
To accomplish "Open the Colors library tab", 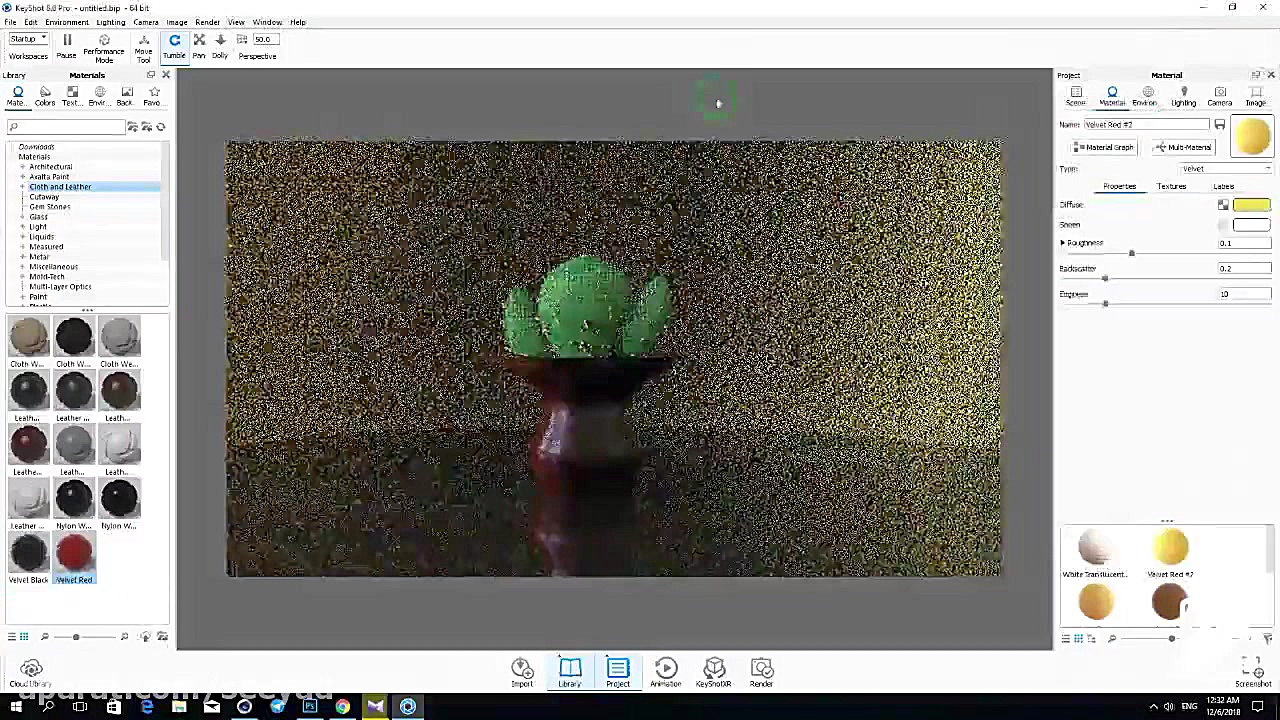I will coord(45,96).
